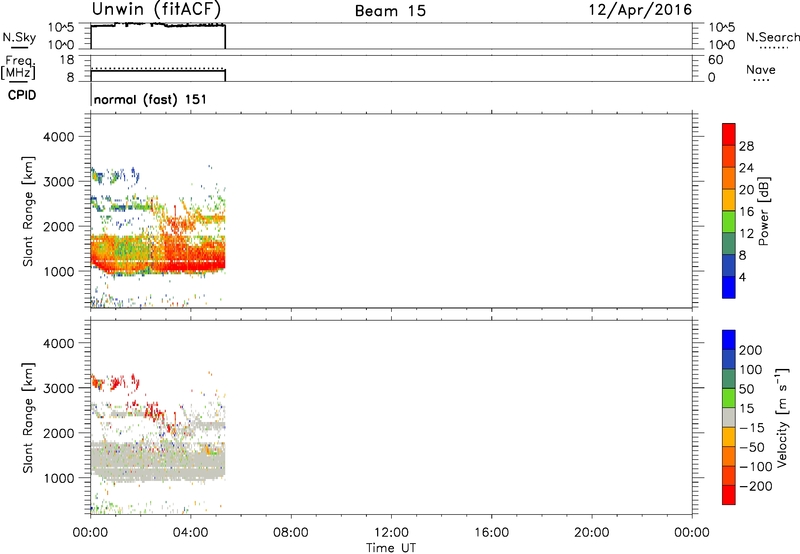Screen dimensions: 800x554
Task: Click the Velocity colorbar gray segment
Action: 729,417
